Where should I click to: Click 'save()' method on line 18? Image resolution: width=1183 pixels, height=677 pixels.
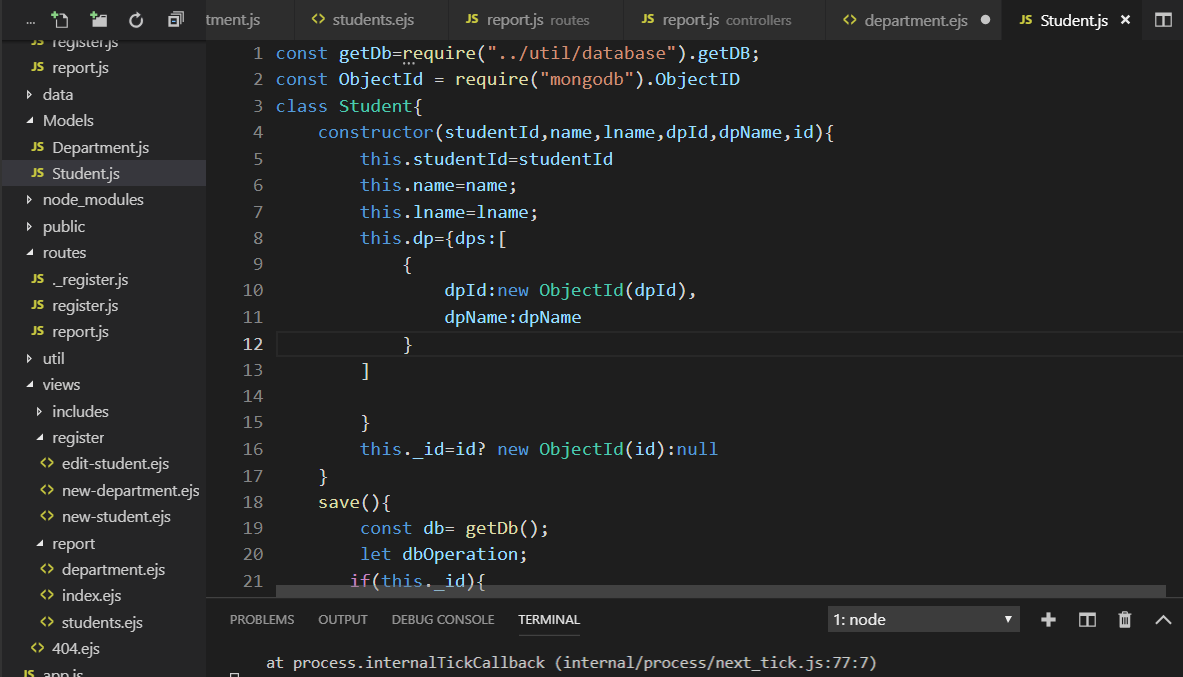(354, 503)
